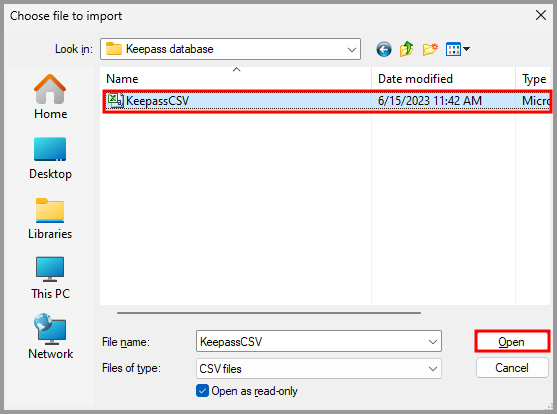557x414 pixels.
Task: Cancel the import dialog
Action: [512, 368]
